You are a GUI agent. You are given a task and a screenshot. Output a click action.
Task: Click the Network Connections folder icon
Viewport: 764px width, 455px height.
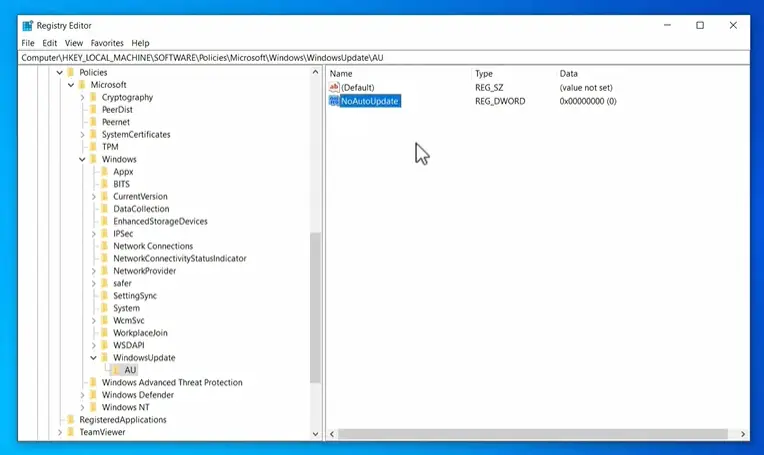tap(104, 246)
